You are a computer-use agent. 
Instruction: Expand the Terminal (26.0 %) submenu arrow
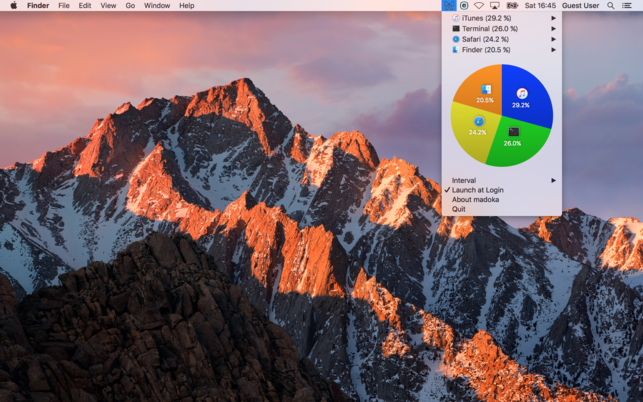(x=553, y=29)
